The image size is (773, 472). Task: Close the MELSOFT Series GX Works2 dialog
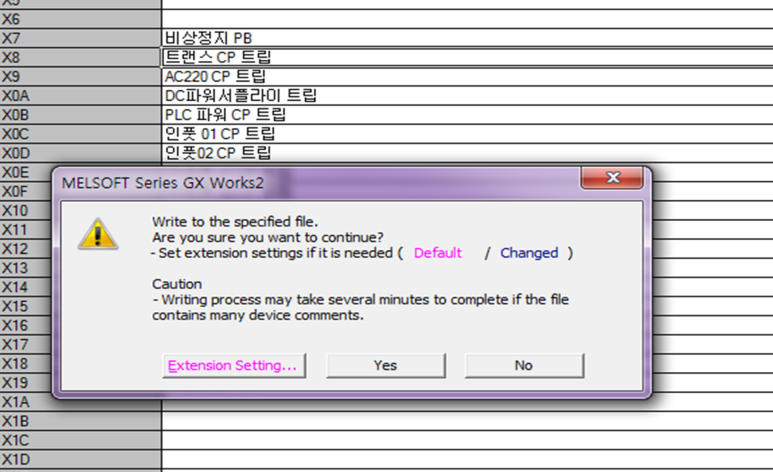(x=612, y=178)
